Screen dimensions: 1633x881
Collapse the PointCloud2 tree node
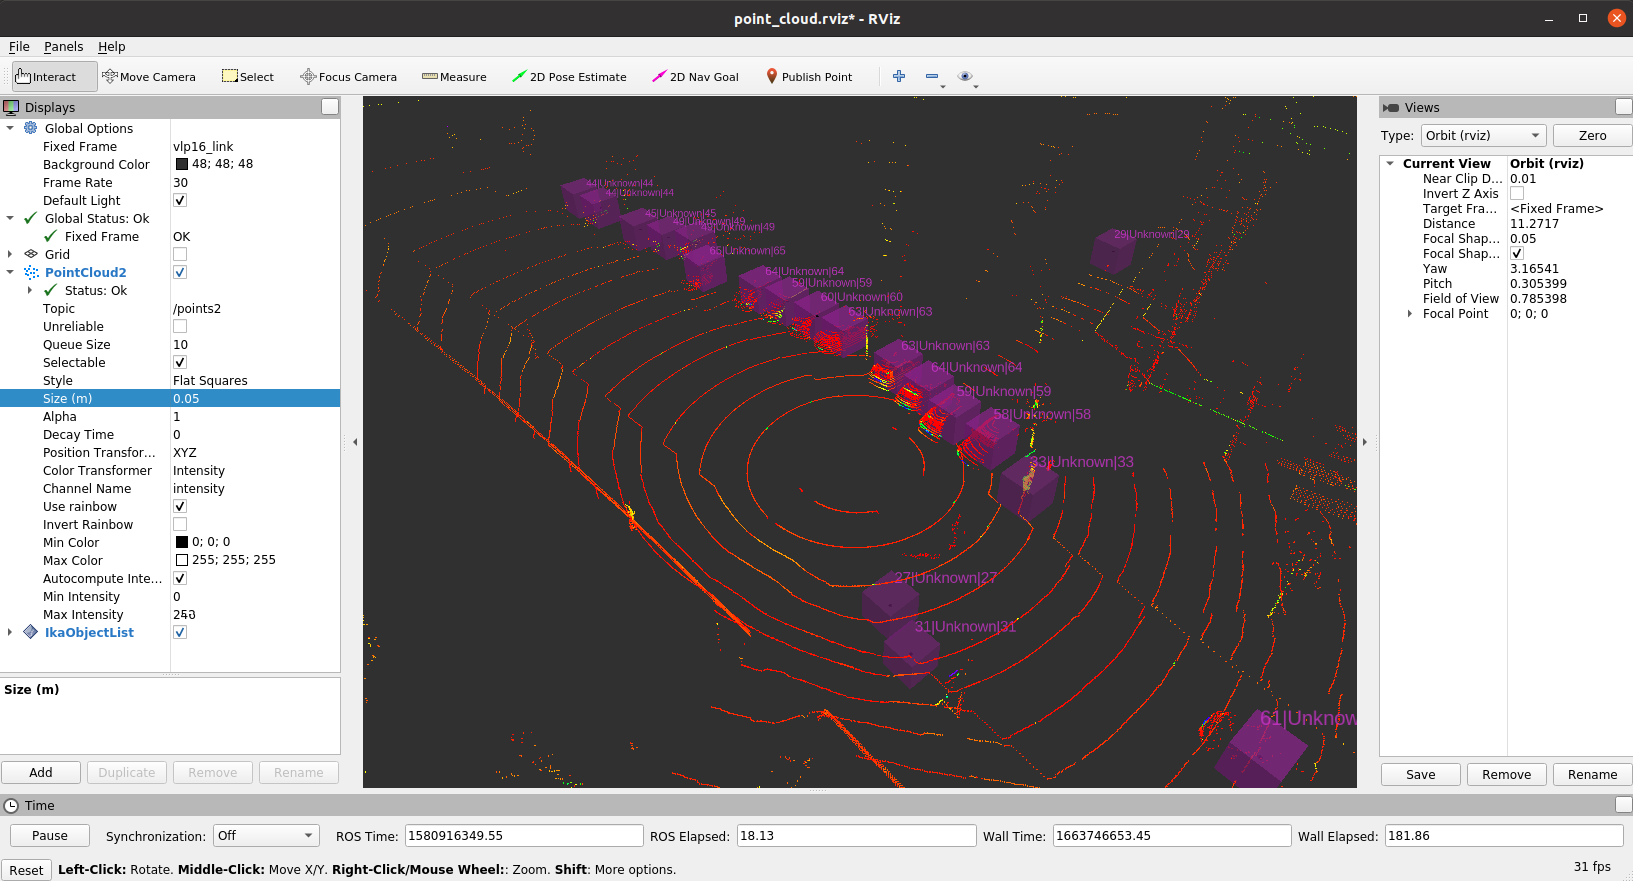pos(10,272)
